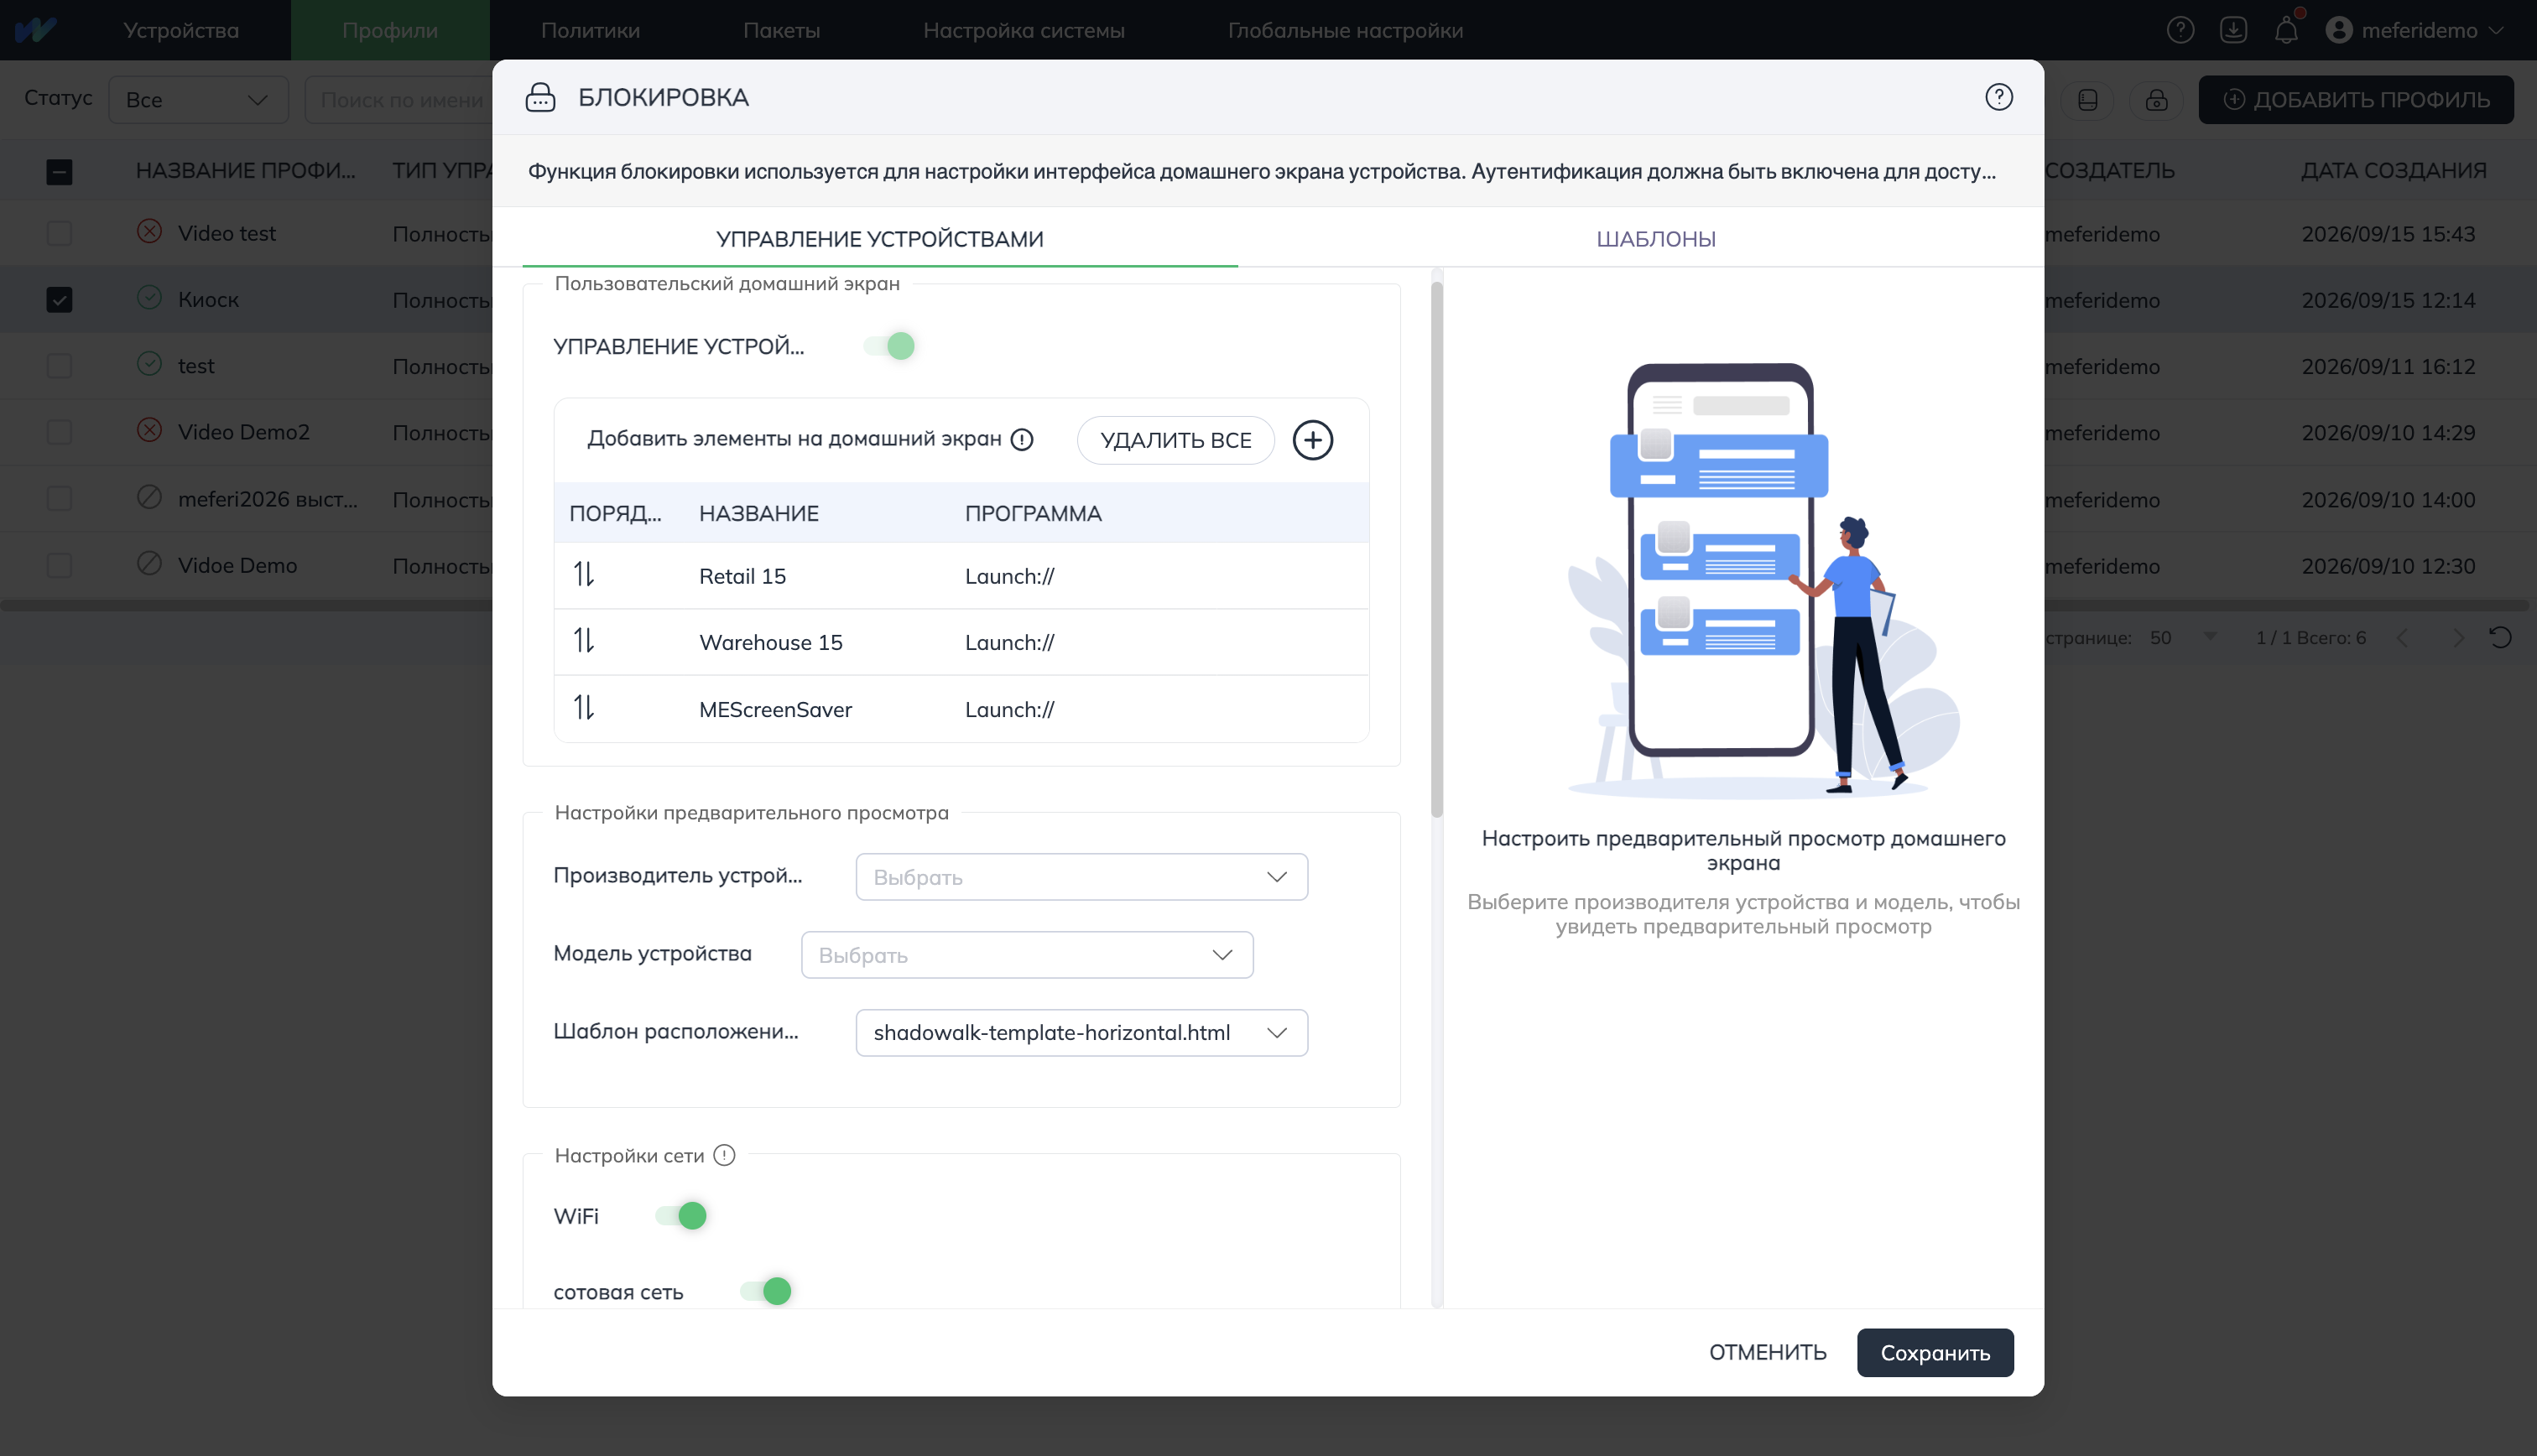
Task: Switch to the ШАБЛОНЫ tab
Action: [x=1655, y=238]
